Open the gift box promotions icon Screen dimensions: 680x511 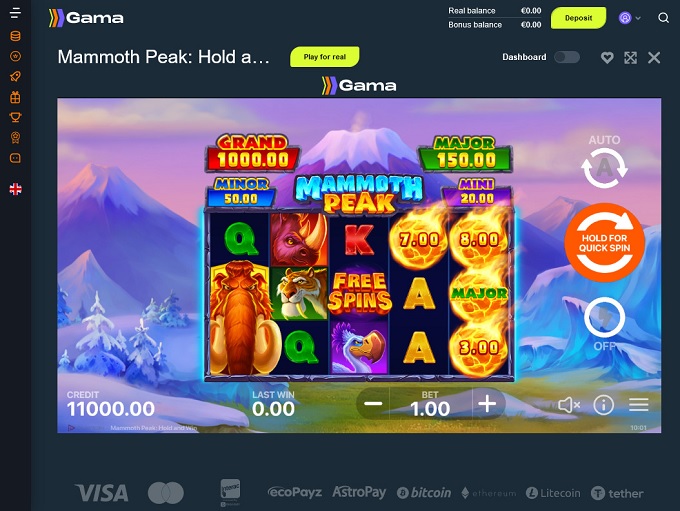coord(15,97)
